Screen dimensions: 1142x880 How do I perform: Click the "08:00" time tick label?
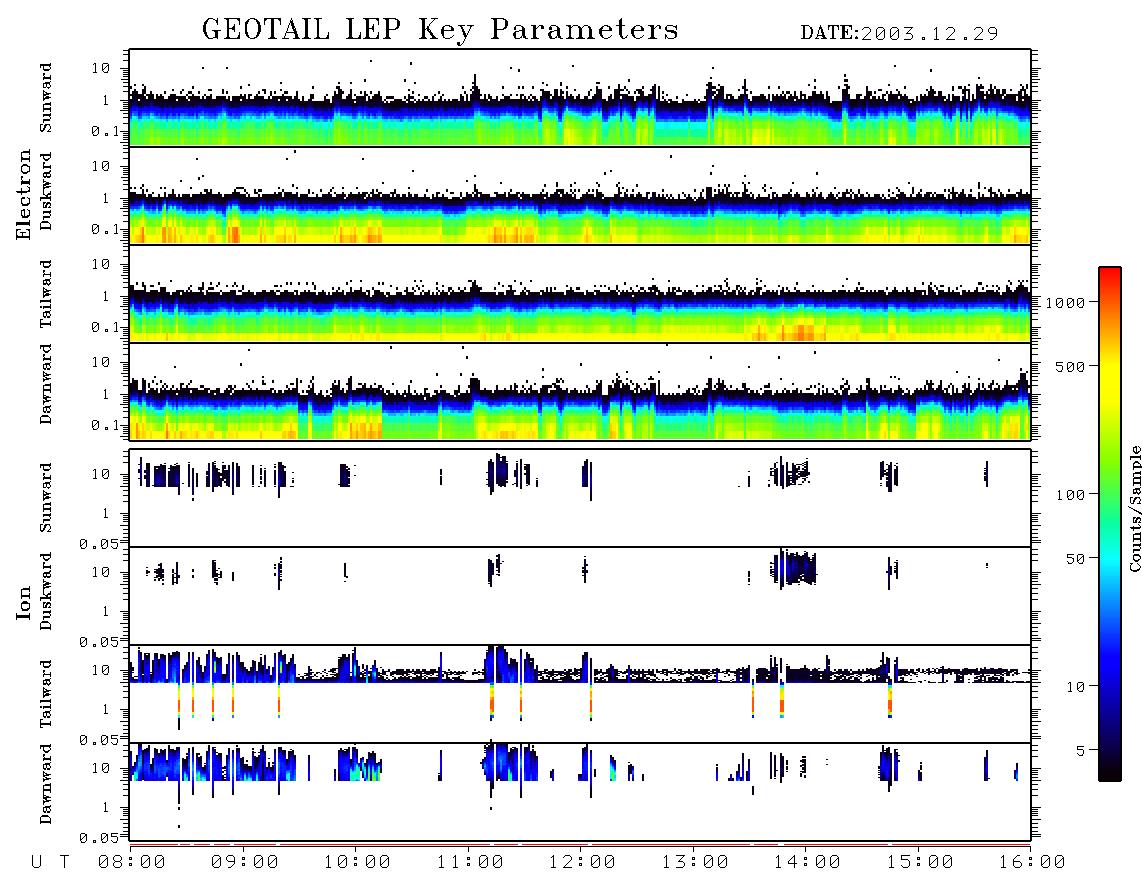click(x=131, y=862)
